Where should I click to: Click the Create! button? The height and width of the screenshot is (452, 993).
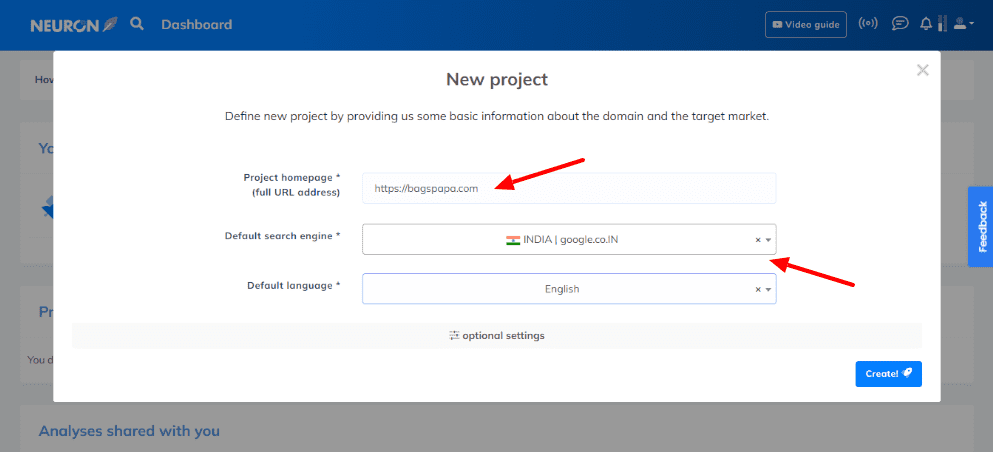[x=888, y=374]
